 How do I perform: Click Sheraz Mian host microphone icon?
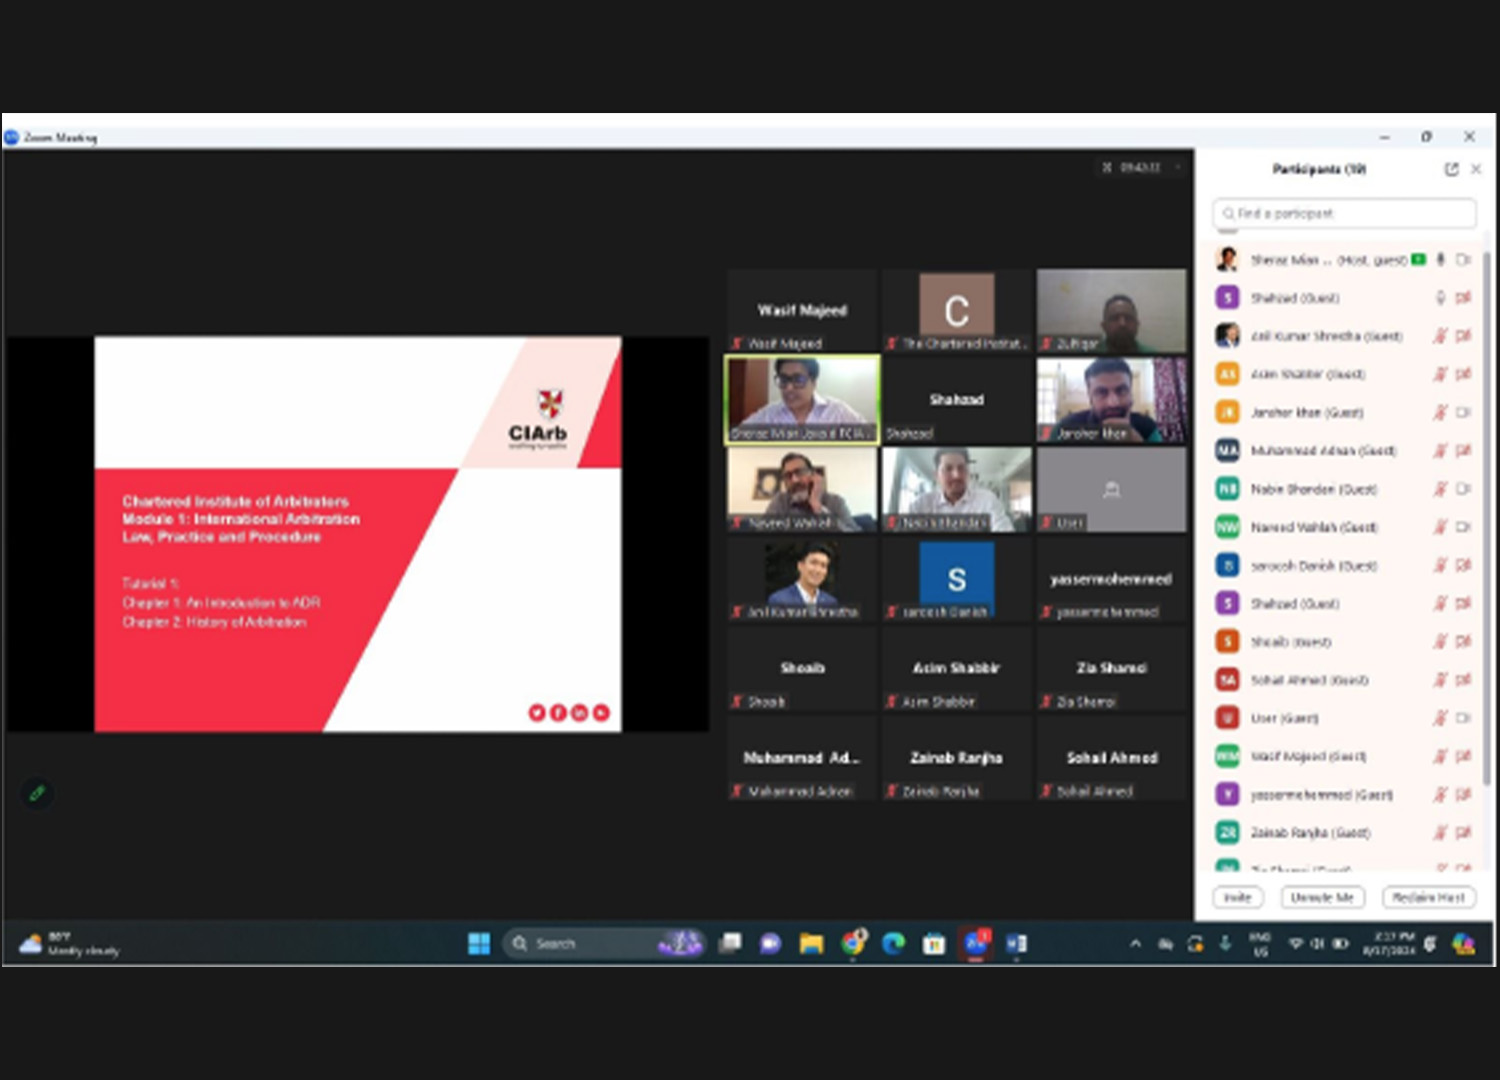(1440, 260)
